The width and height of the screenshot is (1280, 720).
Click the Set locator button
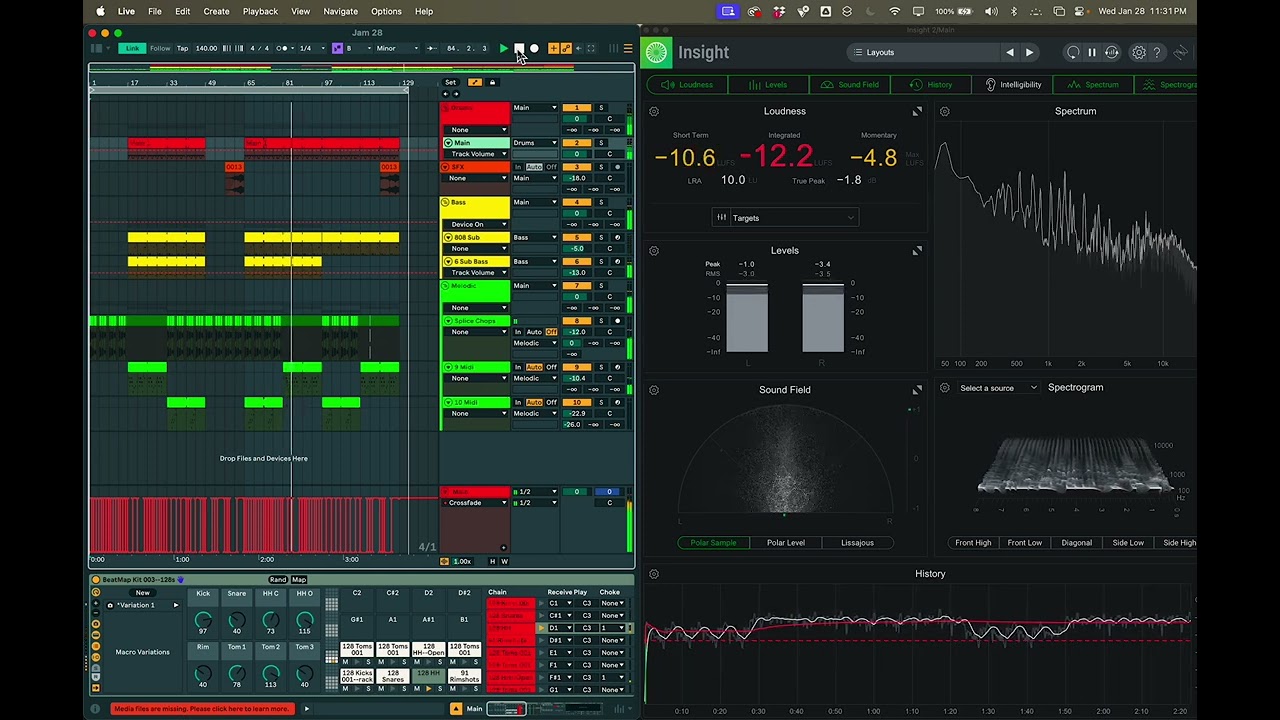450,82
